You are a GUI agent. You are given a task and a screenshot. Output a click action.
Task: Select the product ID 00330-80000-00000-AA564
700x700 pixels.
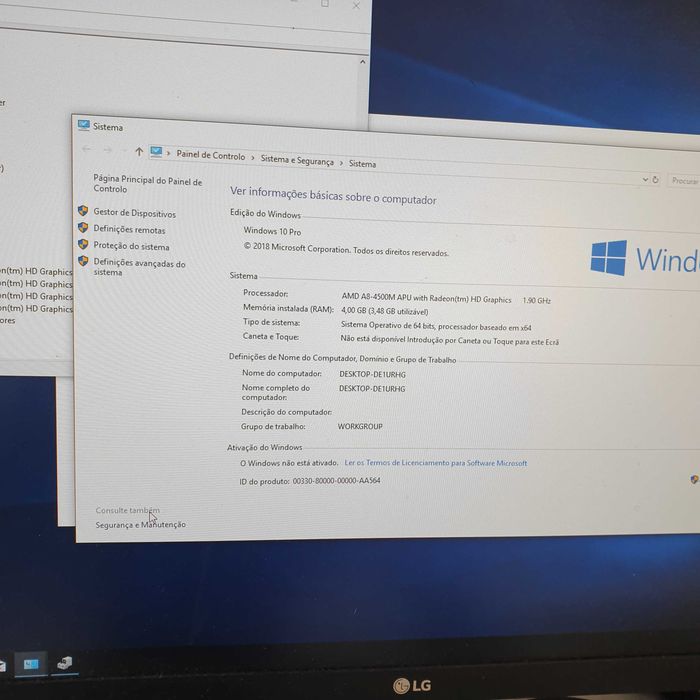tap(336, 480)
